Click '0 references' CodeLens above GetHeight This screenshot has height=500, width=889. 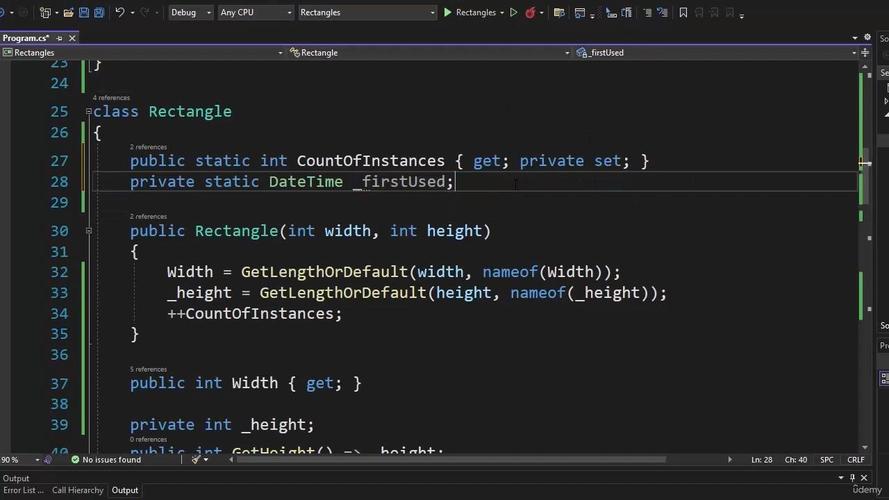pos(148,439)
